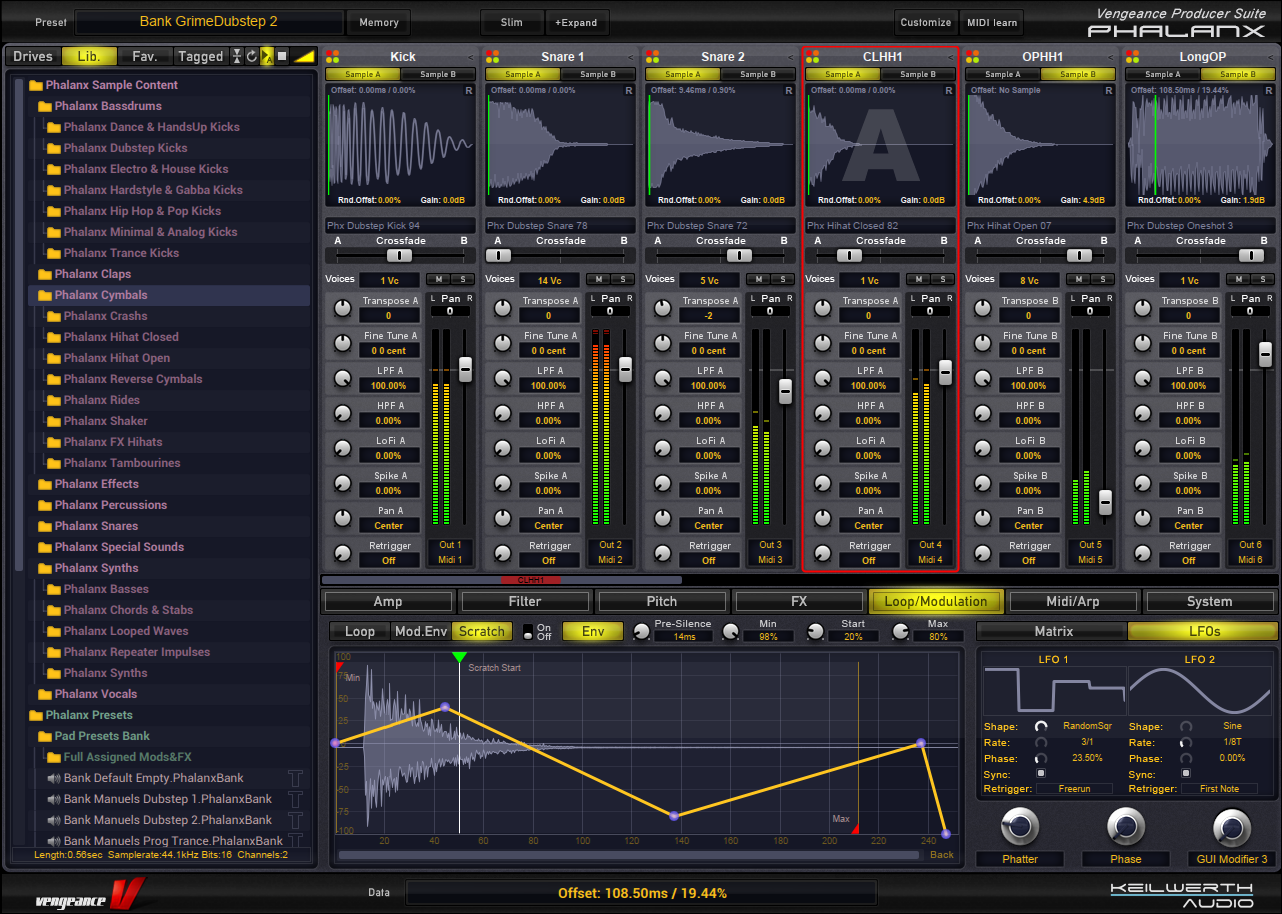This screenshot has height=914, width=1282.
Task: Click the refresh icon in browser toolbar
Action: [252, 57]
